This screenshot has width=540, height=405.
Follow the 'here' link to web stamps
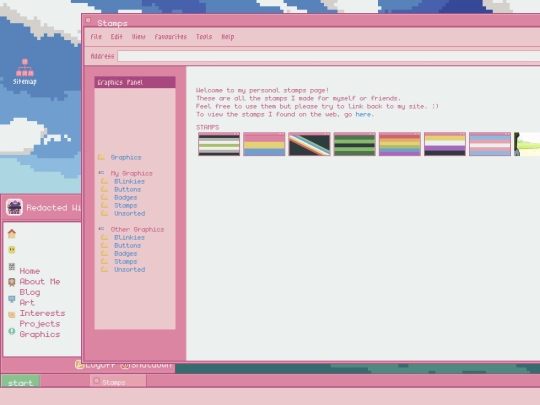363,114
